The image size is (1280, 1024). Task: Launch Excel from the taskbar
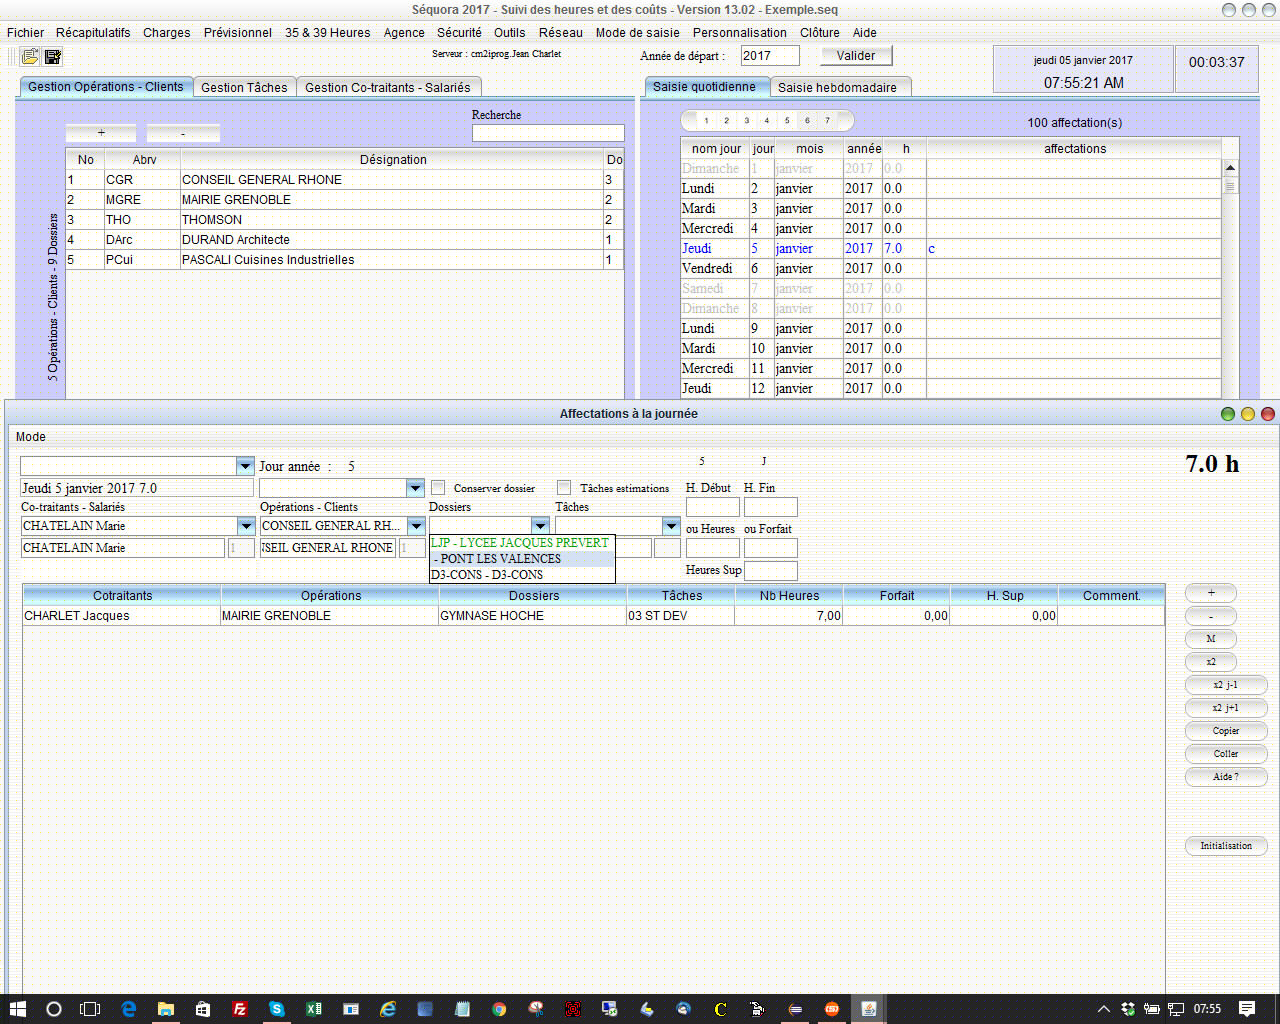pyautogui.click(x=313, y=1009)
